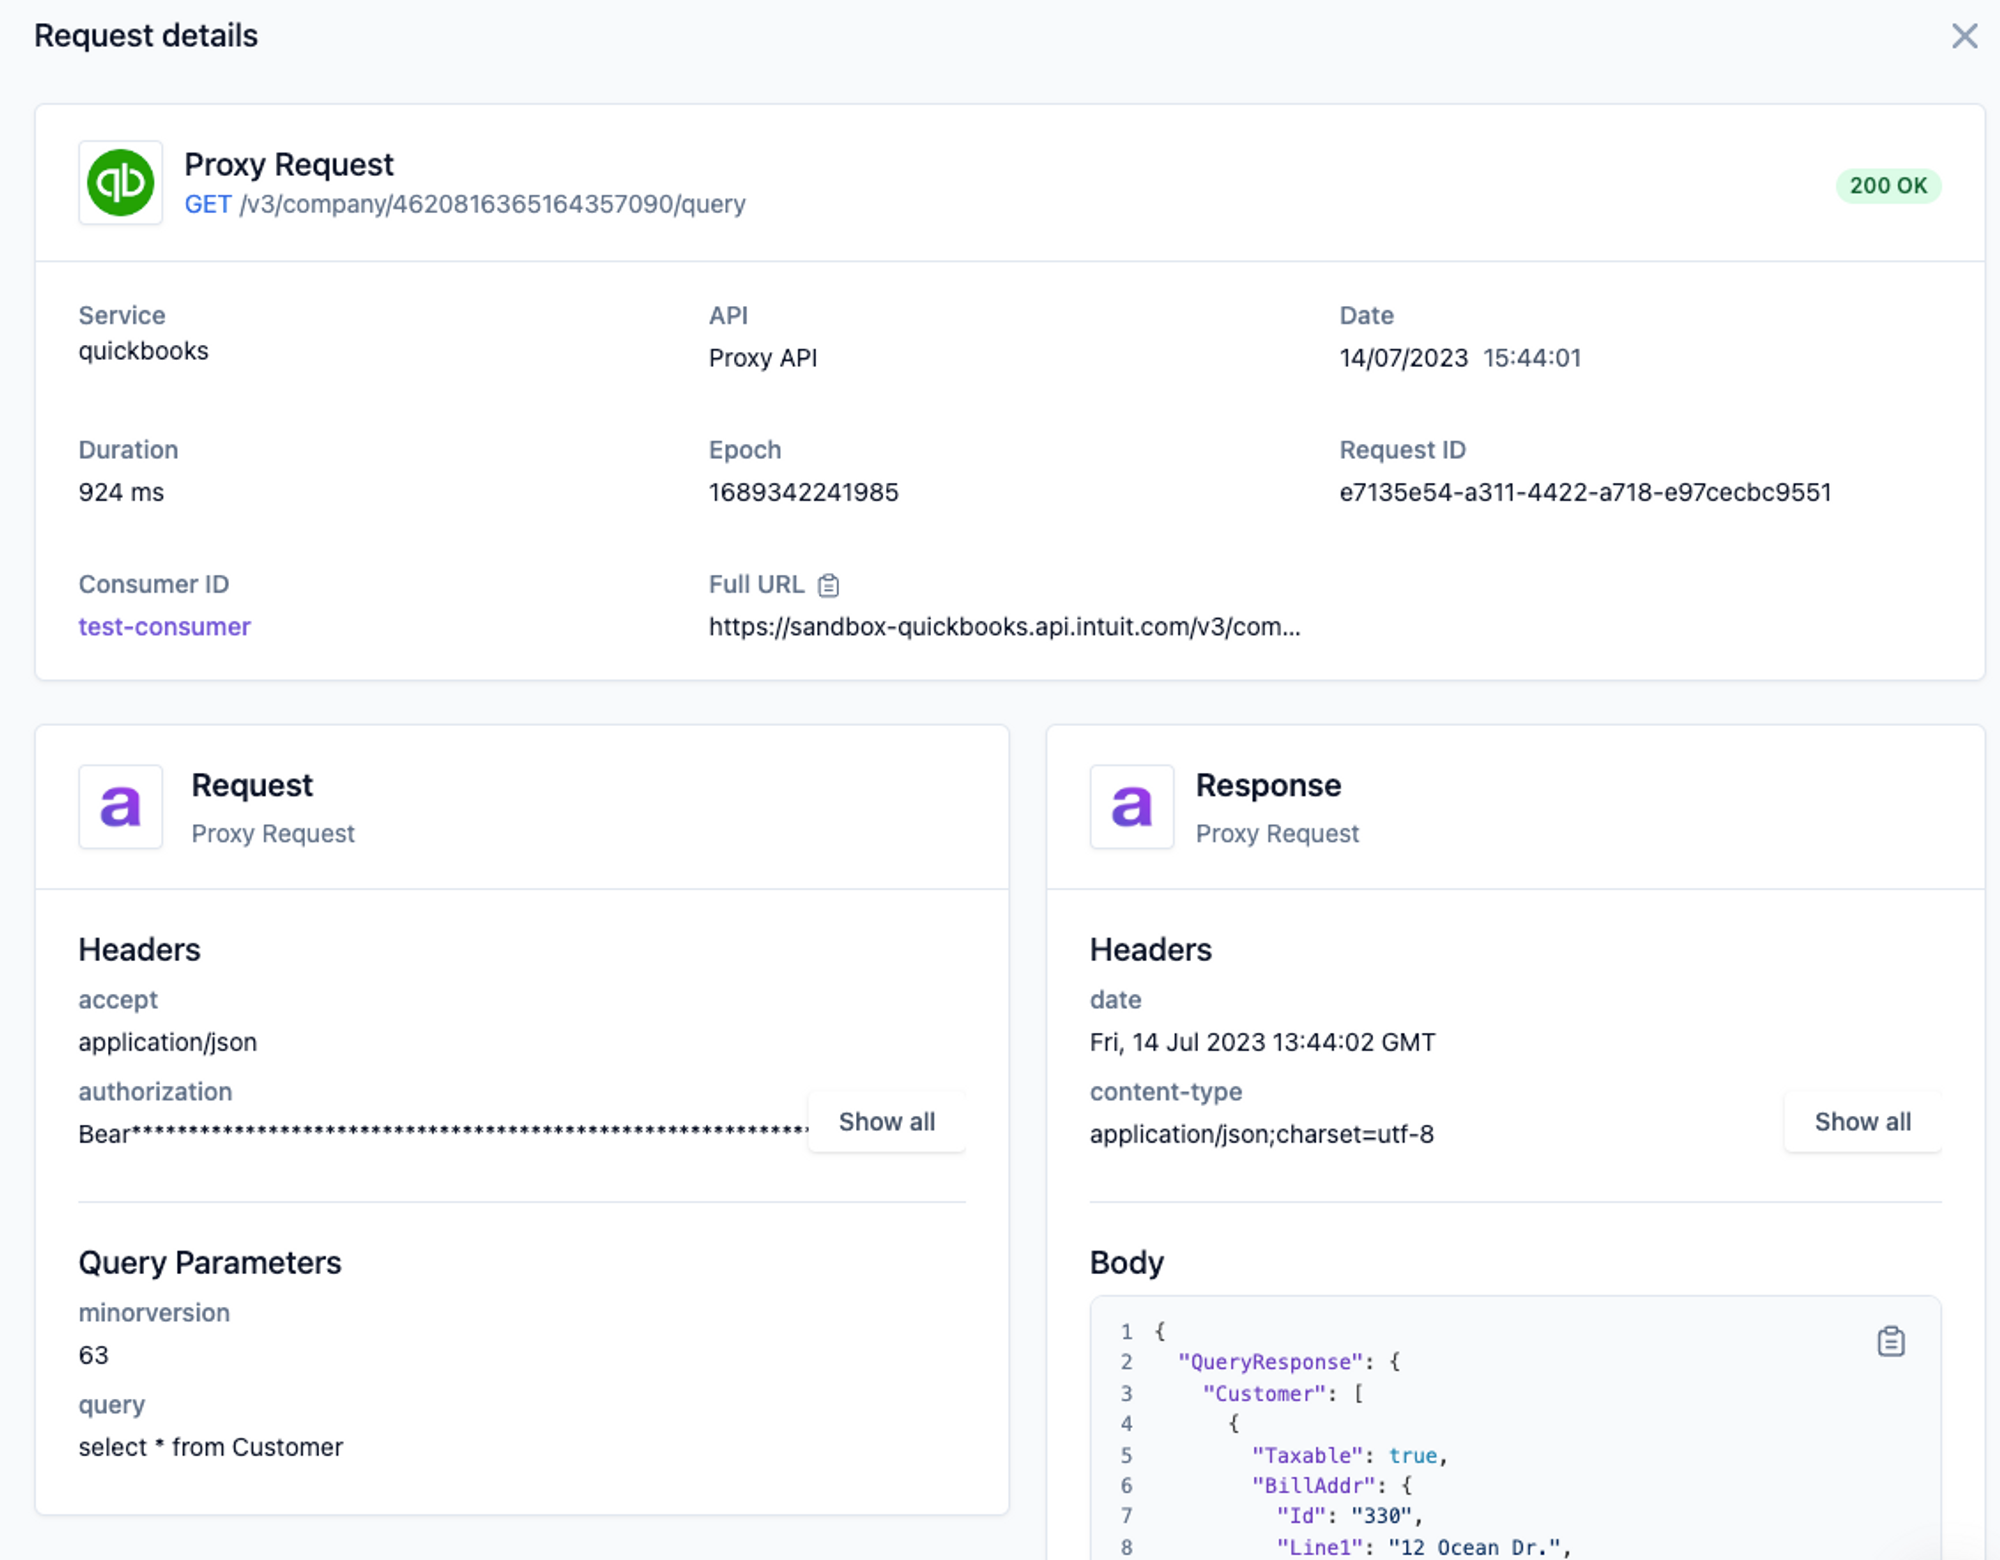Select the masked Bearer authorization token
This screenshot has height=1560, width=2000.
pos(443,1134)
